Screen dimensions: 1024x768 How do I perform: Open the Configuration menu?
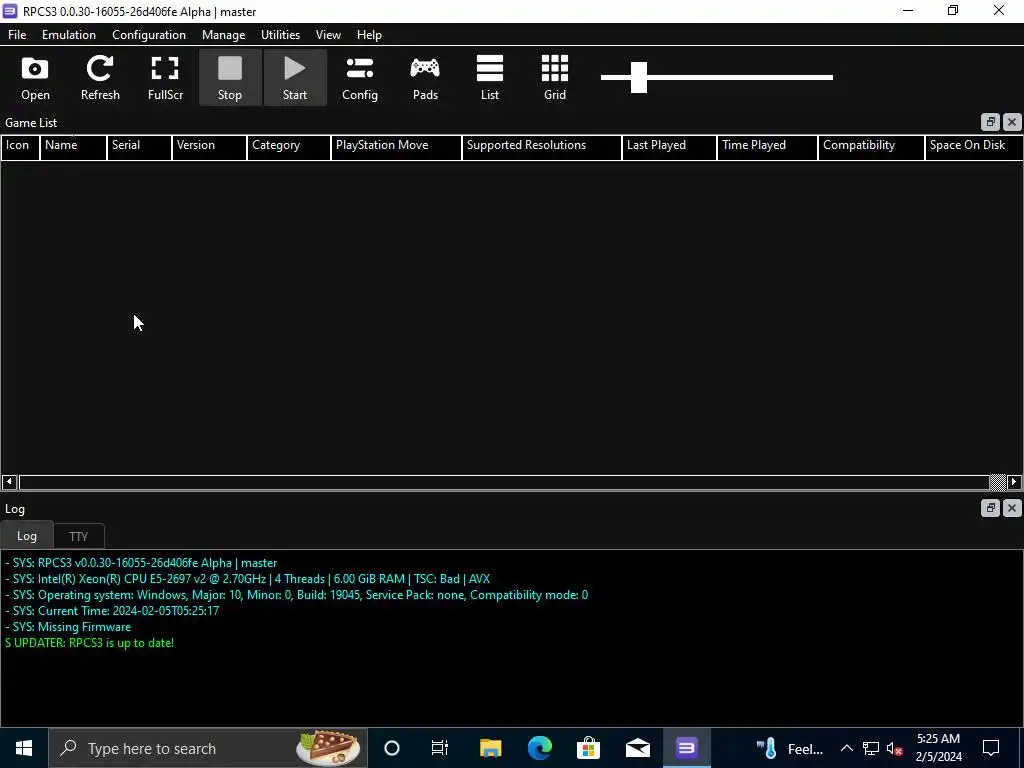pyautogui.click(x=149, y=35)
